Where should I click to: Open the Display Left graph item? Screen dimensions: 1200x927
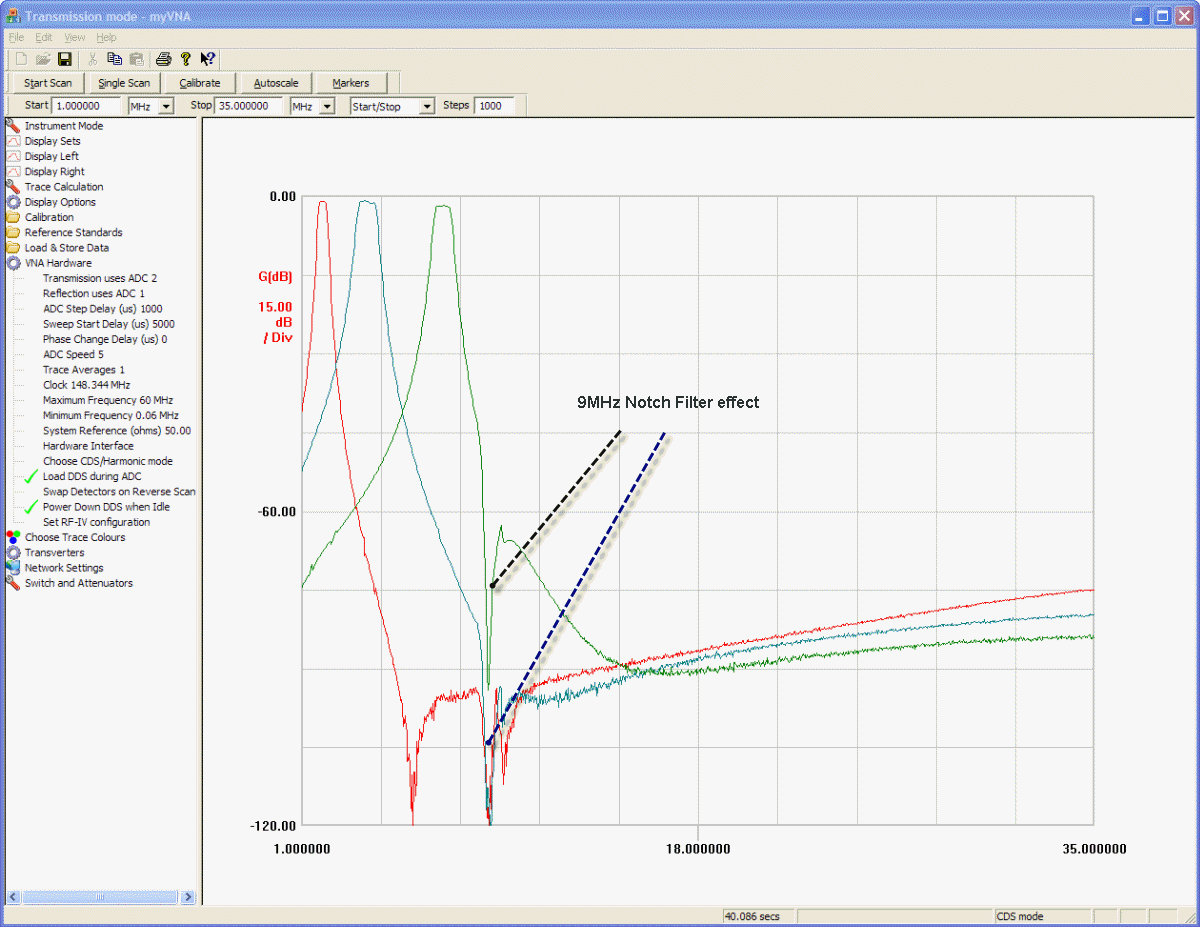pyautogui.click(x=51, y=156)
